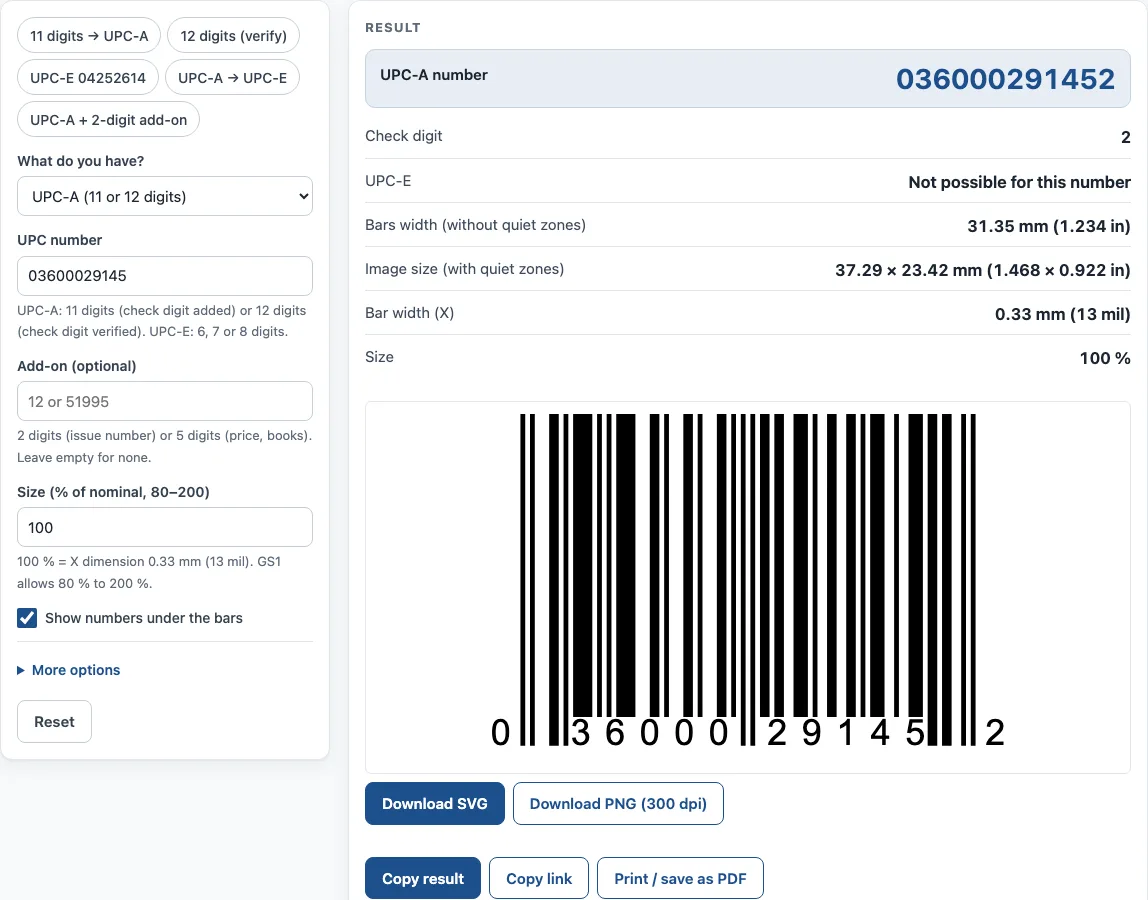
Task: Click the check digit value 2
Action: coord(1125,137)
